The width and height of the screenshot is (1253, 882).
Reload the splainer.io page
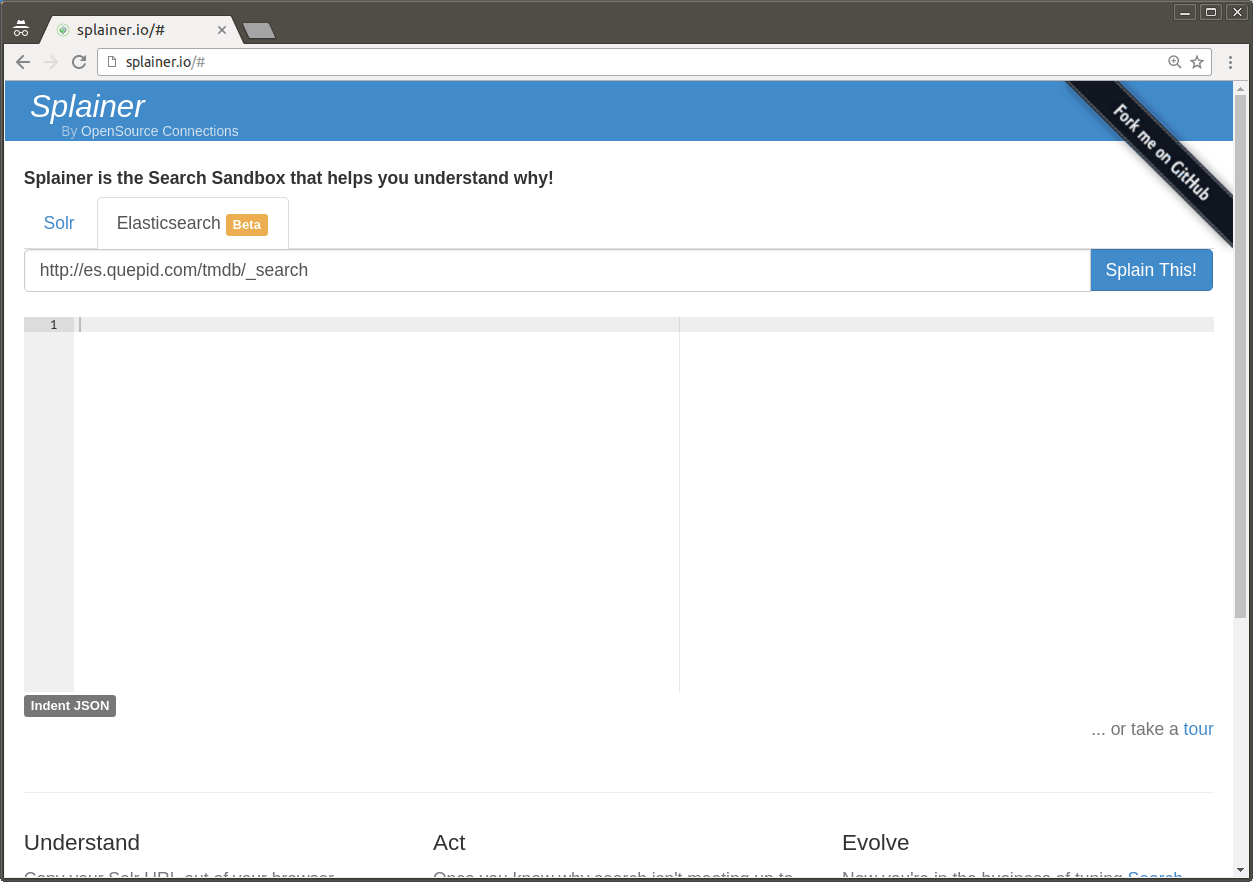tap(79, 62)
